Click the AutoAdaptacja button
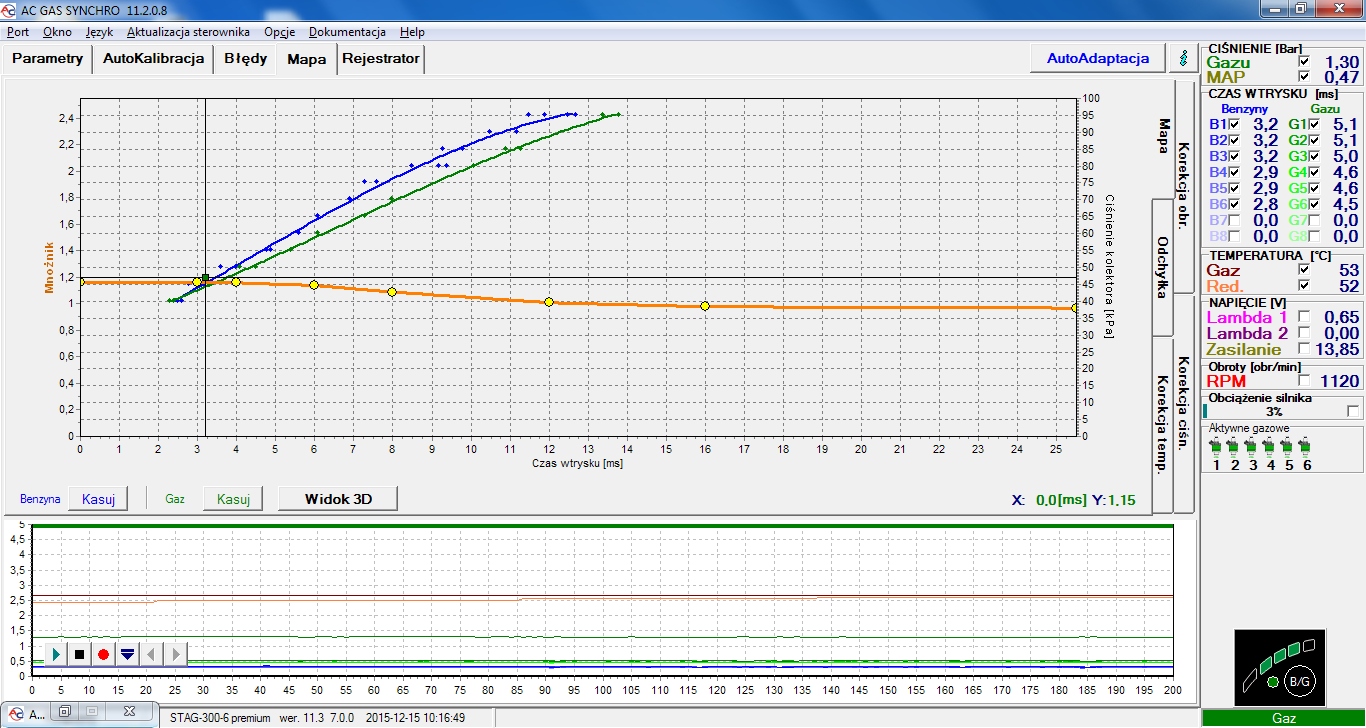1366x728 pixels. click(x=1098, y=58)
